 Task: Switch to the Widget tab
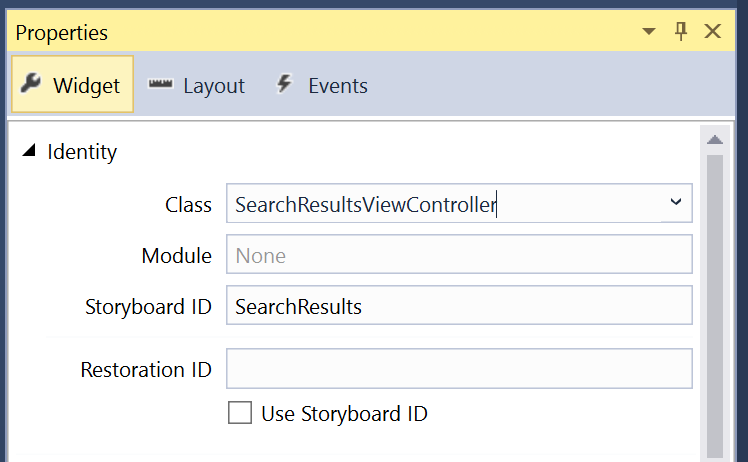[x=73, y=85]
